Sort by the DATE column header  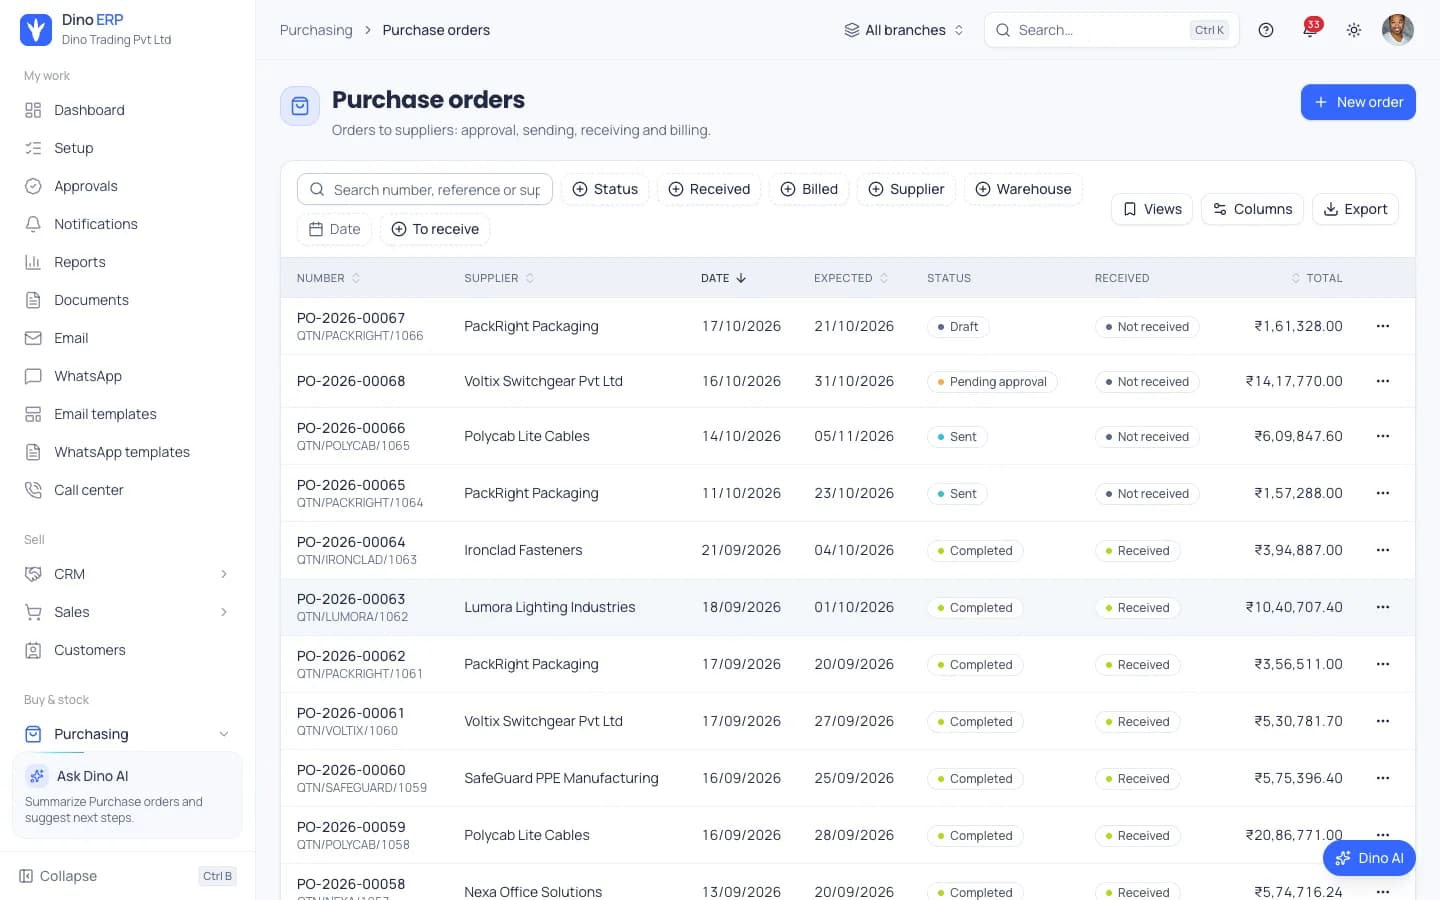coord(724,278)
